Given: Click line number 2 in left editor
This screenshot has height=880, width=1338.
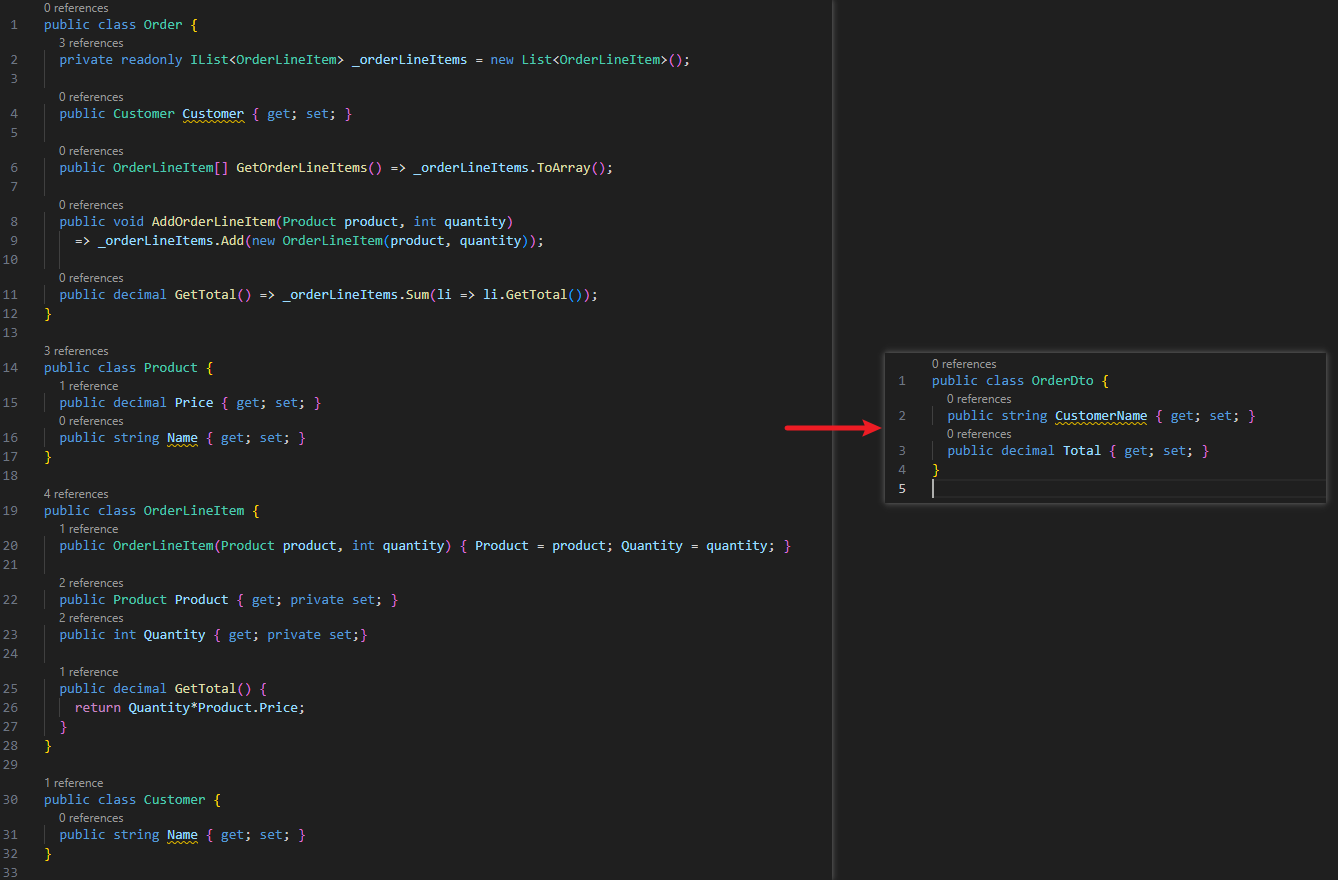Looking at the screenshot, I should coord(14,60).
